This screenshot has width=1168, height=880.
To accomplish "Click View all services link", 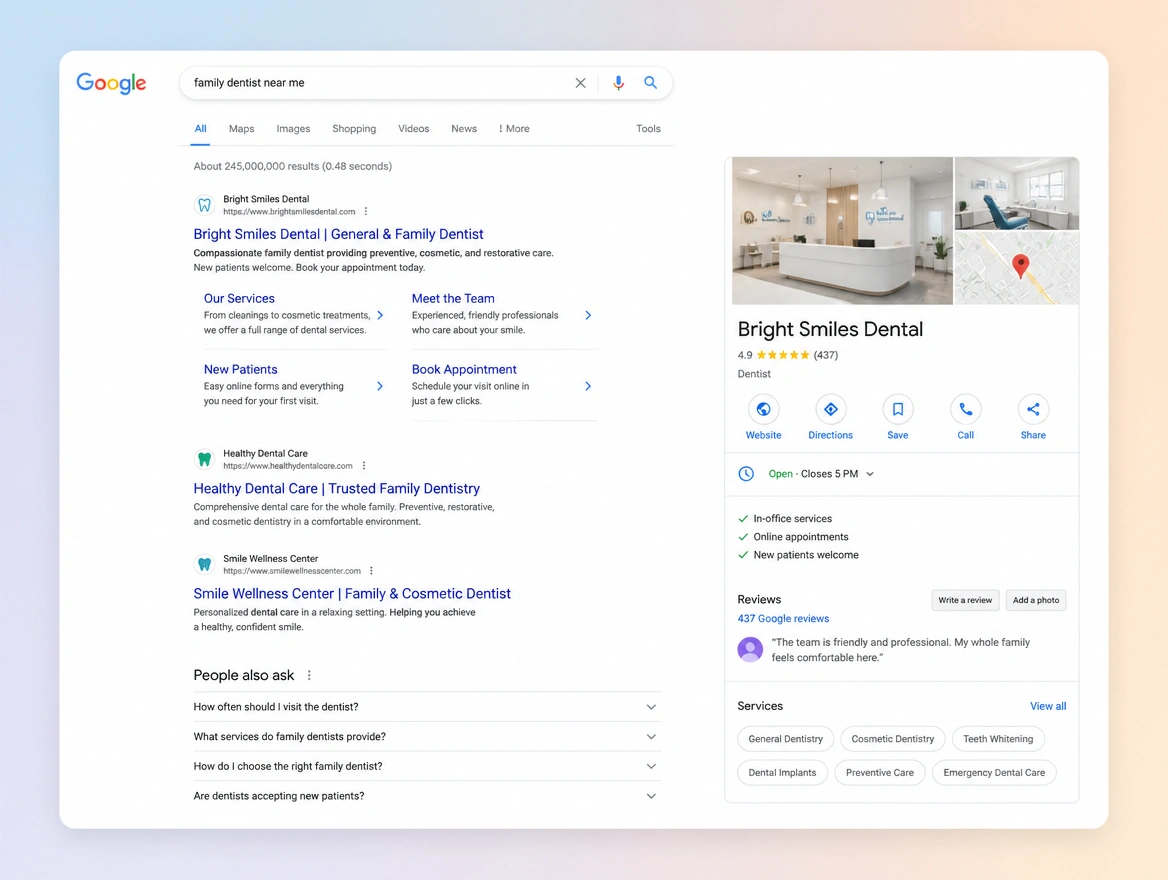I will (1047, 706).
